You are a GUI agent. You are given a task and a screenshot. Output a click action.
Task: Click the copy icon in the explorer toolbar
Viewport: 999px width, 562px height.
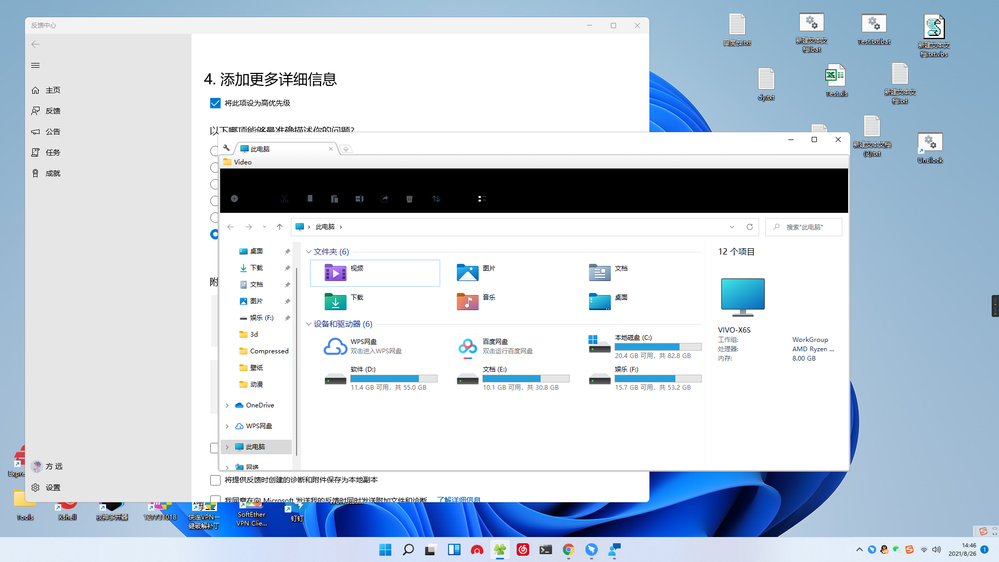tap(310, 199)
